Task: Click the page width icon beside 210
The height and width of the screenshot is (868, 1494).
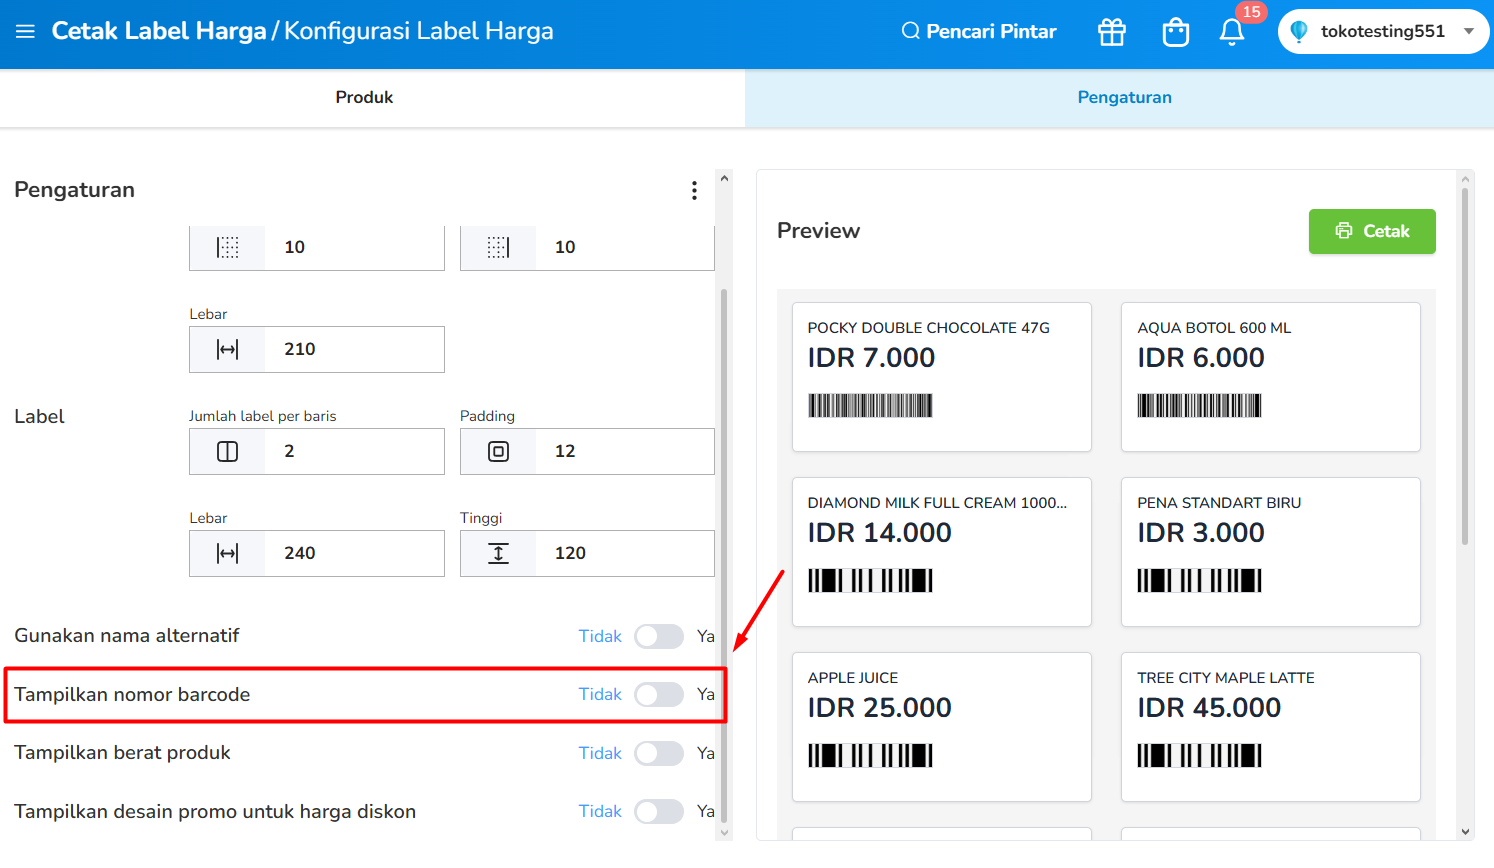Action: coord(228,349)
